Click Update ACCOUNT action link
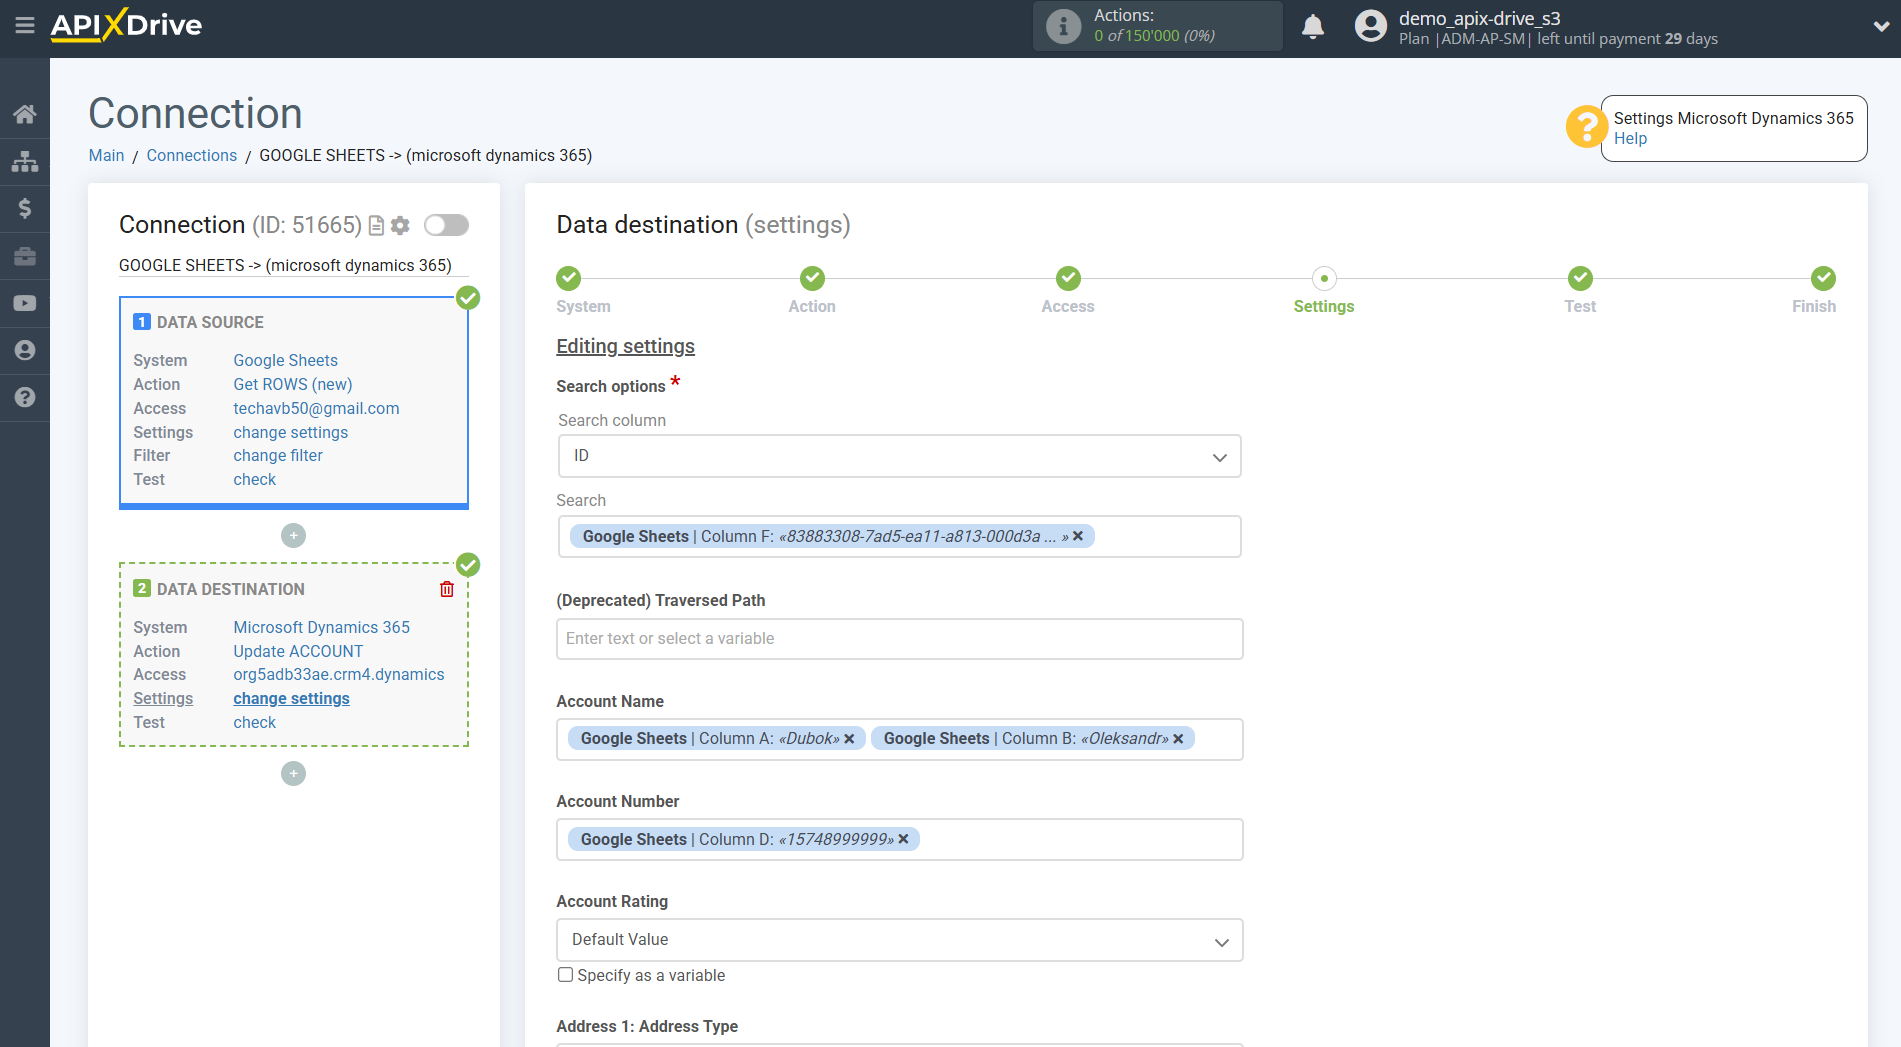Screen dimensions: 1901x1047 coord(298,651)
